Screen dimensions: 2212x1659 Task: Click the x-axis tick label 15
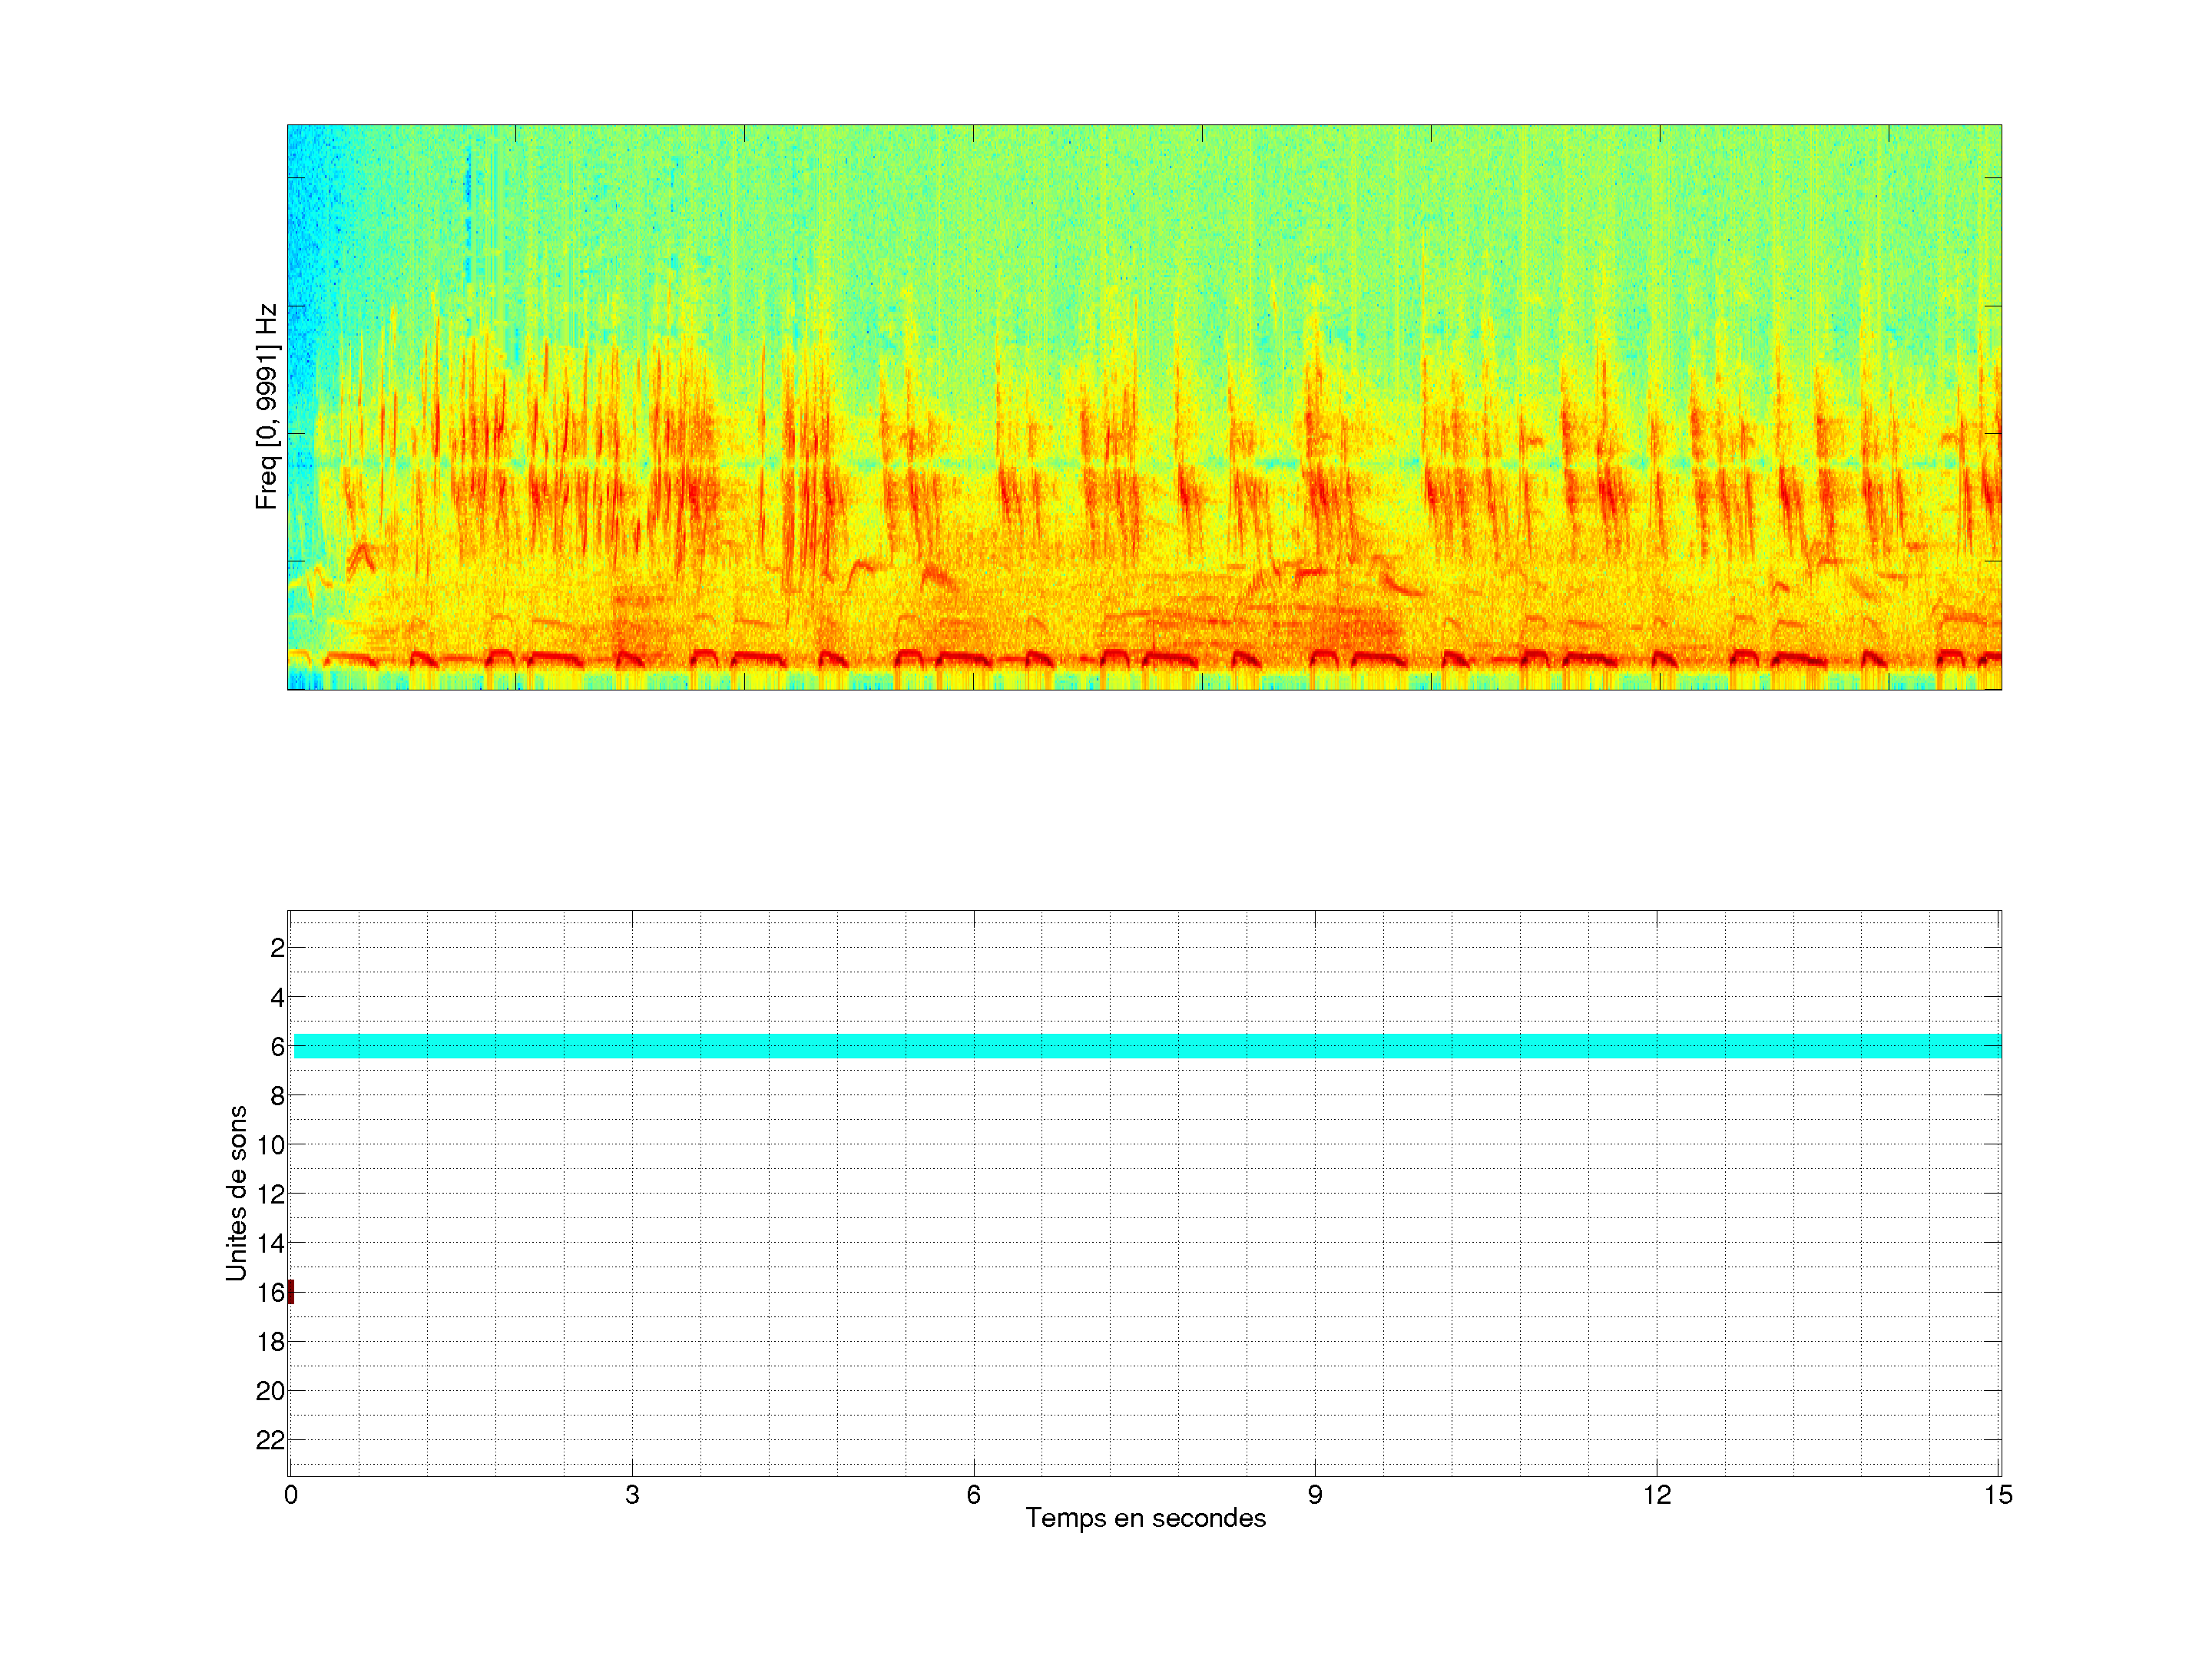(x=1998, y=1495)
